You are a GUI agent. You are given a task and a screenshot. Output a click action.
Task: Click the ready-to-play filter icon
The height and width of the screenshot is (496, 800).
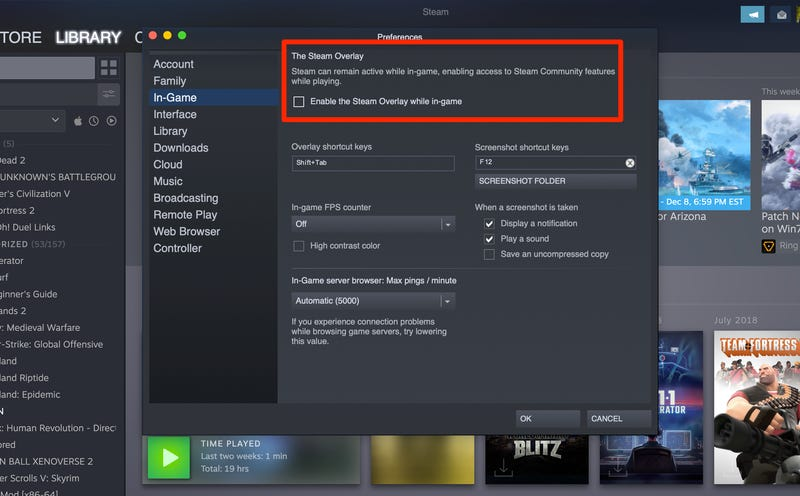point(111,121)
